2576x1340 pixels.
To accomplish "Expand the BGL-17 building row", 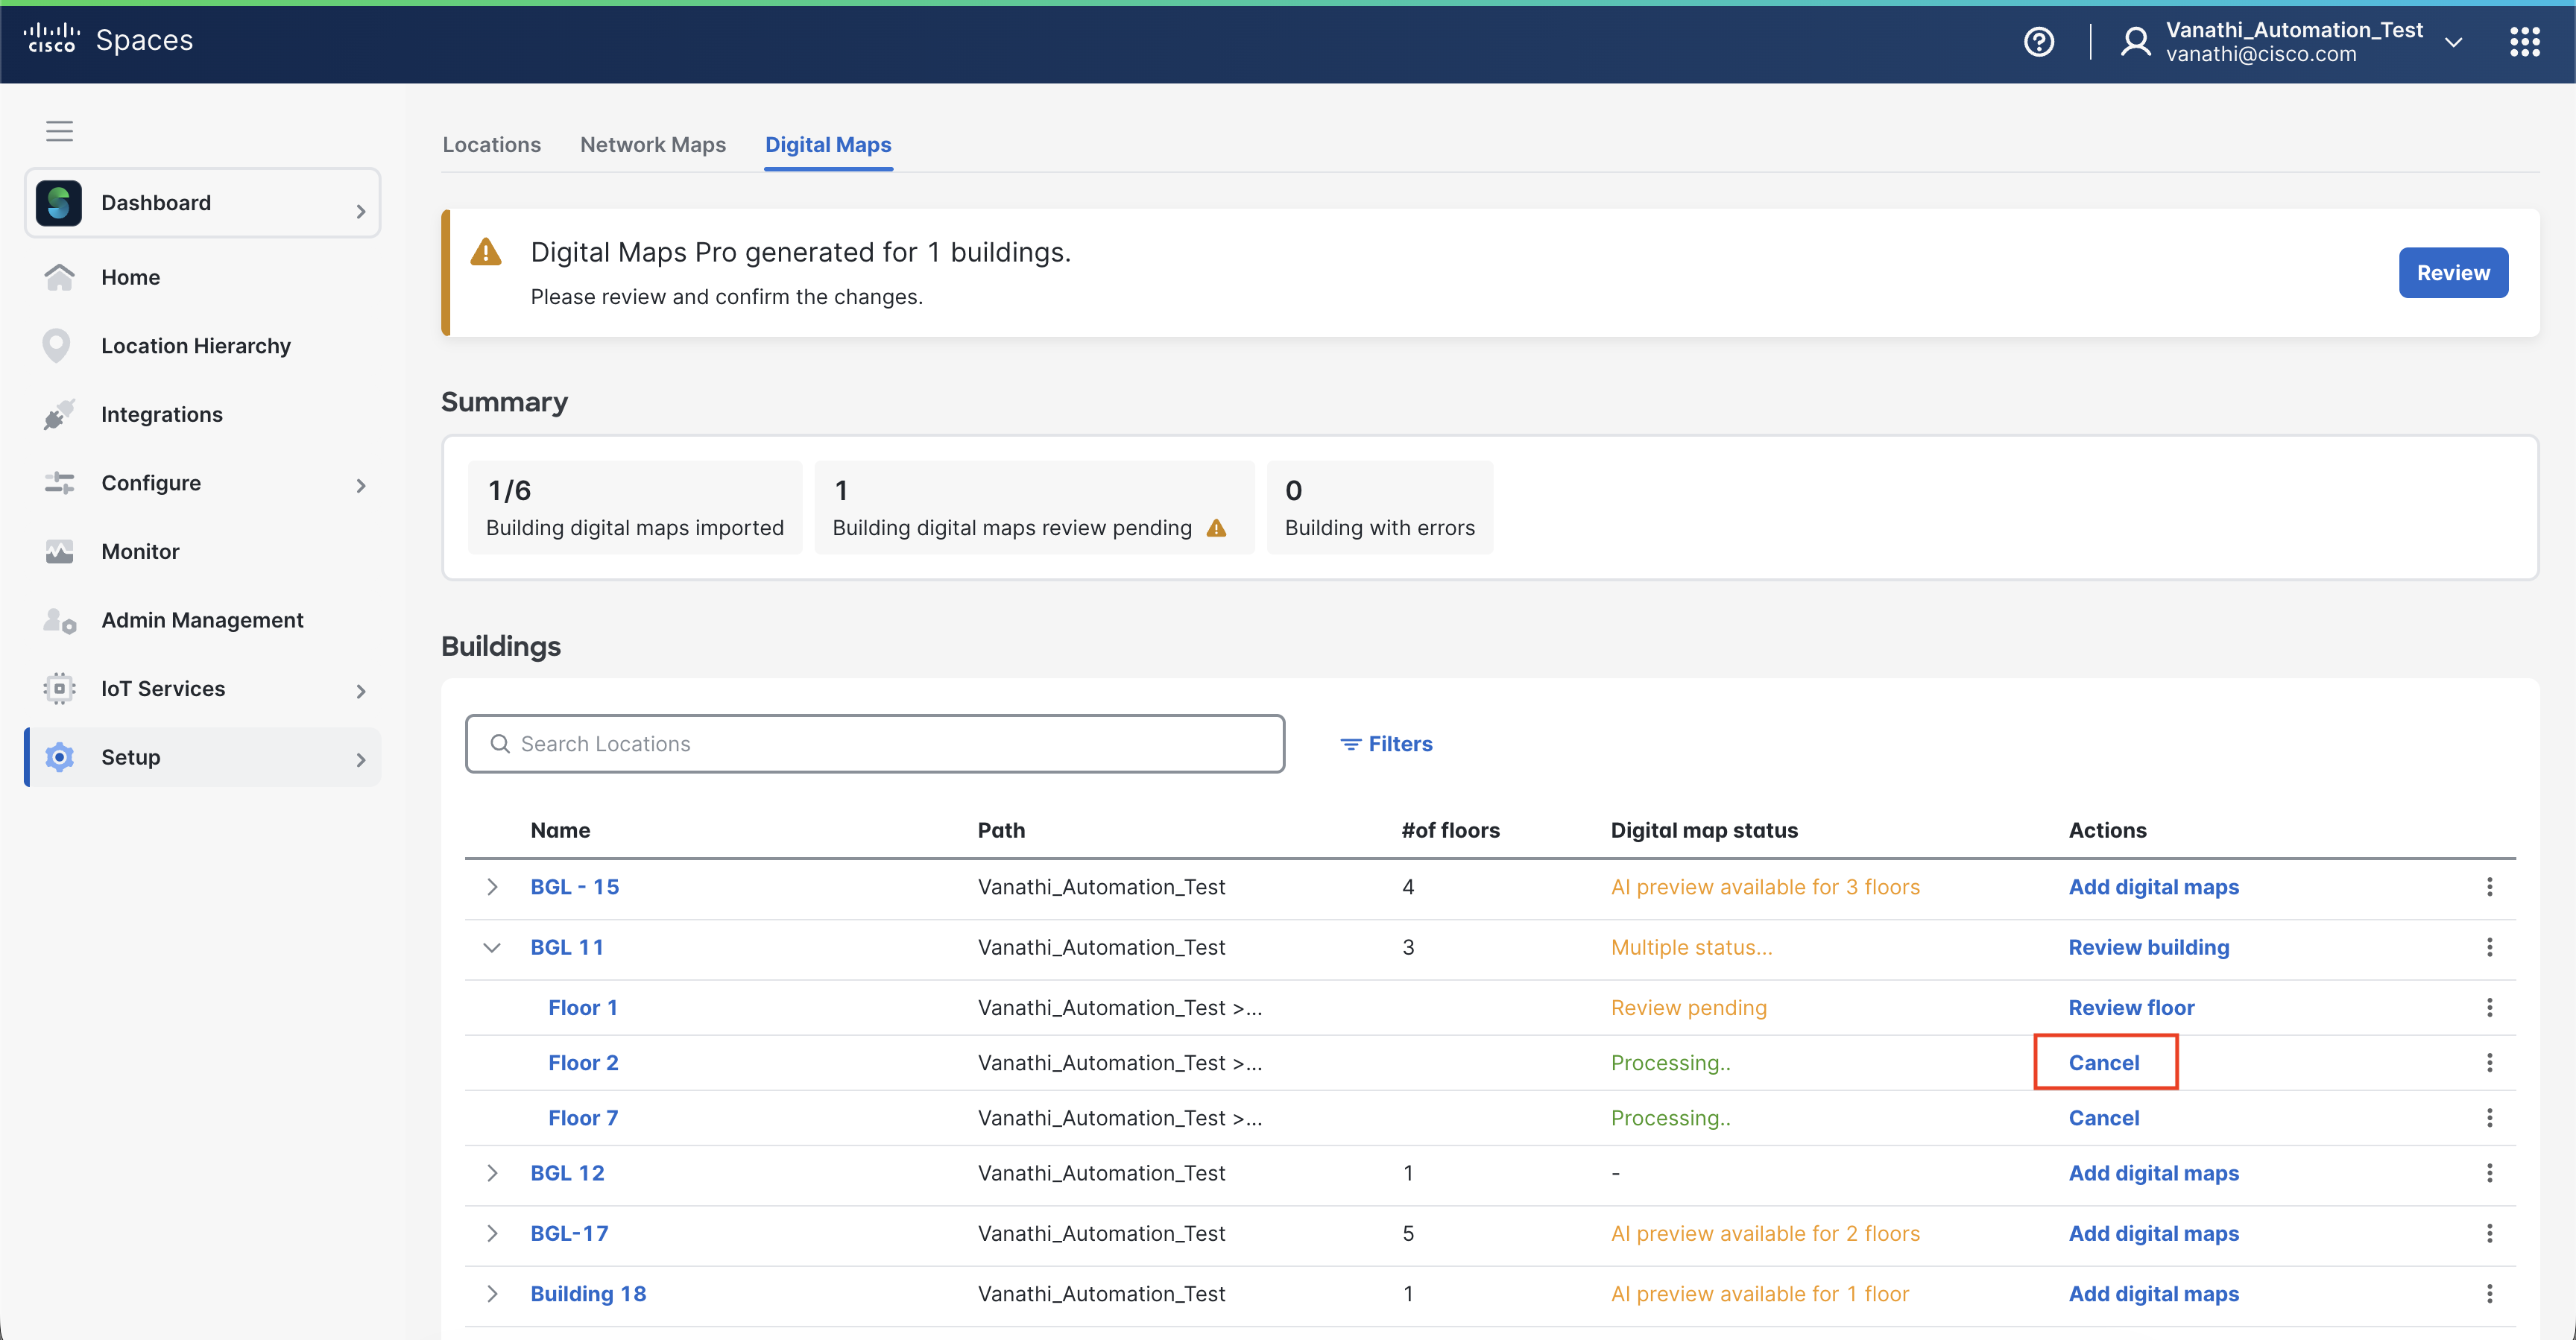I will tap(492, 1234).
